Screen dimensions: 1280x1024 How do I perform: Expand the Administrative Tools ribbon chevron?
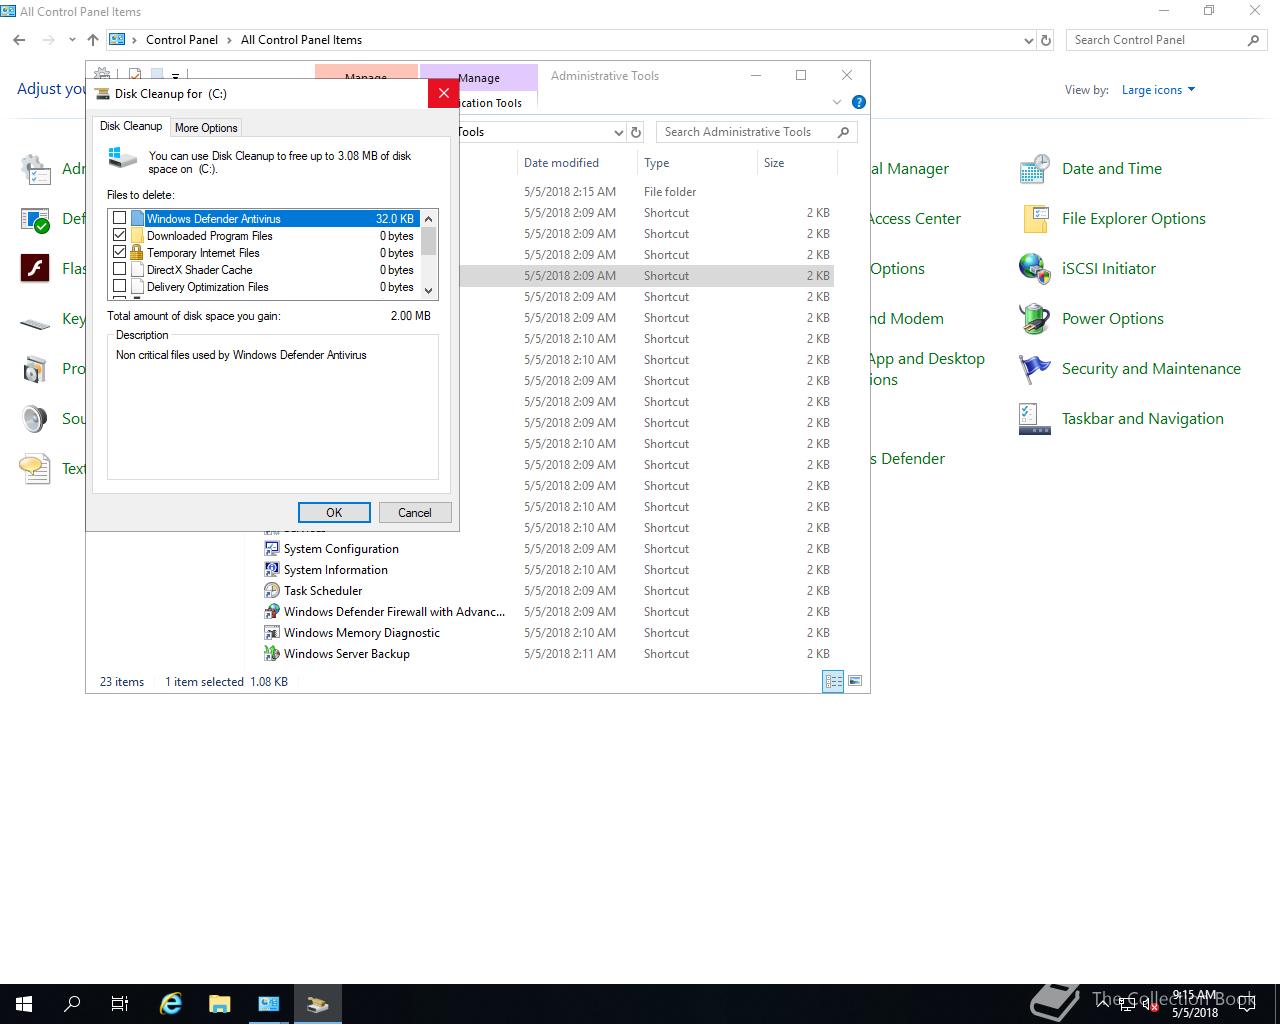pyautogui.click(x=837, y=102)
